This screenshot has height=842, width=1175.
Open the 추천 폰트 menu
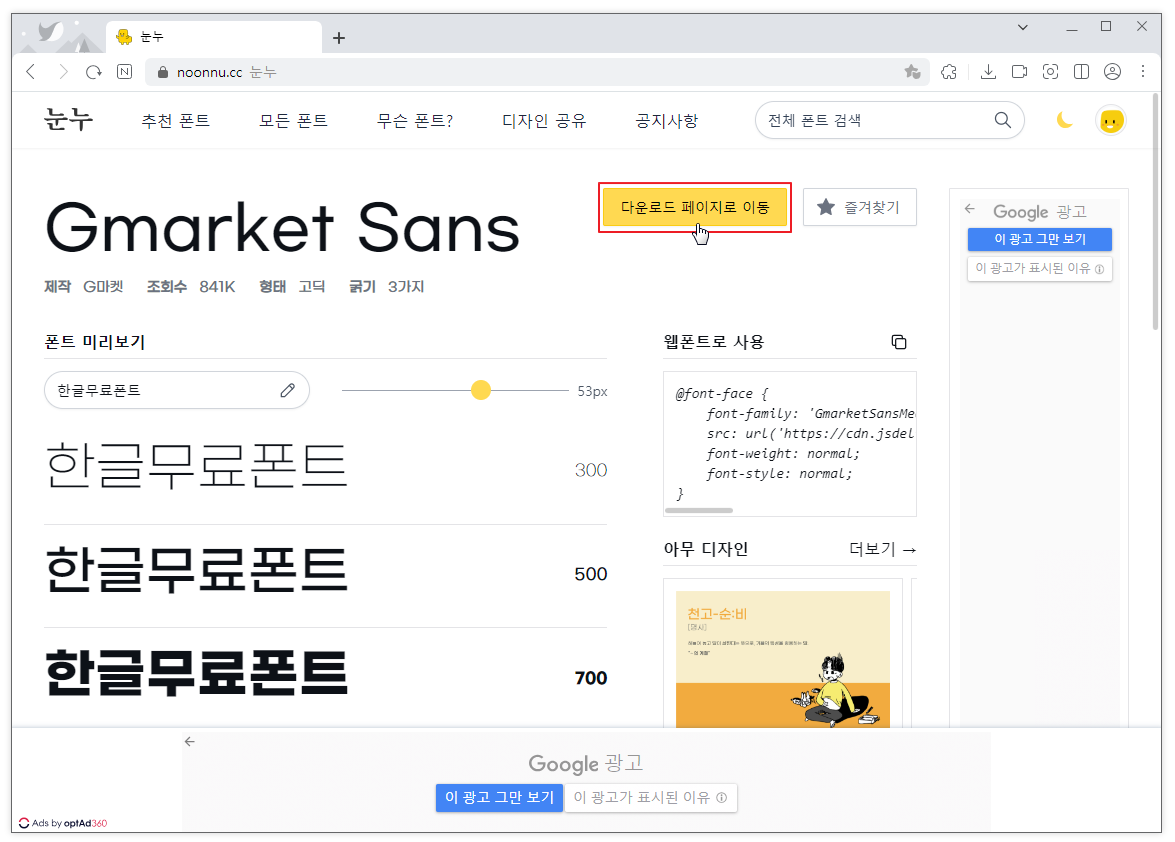[176, 121]
